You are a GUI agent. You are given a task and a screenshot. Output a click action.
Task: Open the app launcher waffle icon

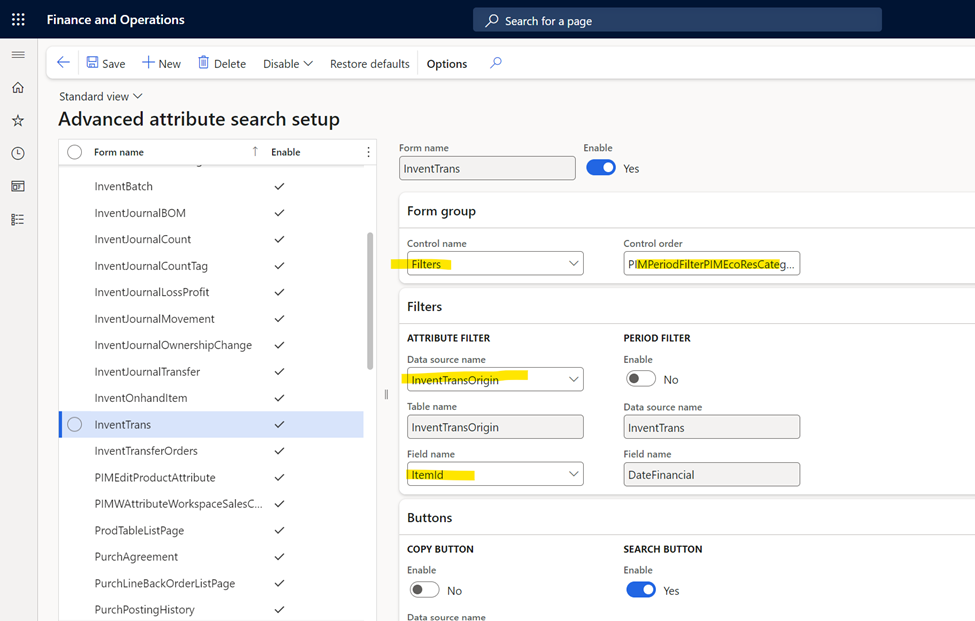pyautogui.click(x=18, y=19)
